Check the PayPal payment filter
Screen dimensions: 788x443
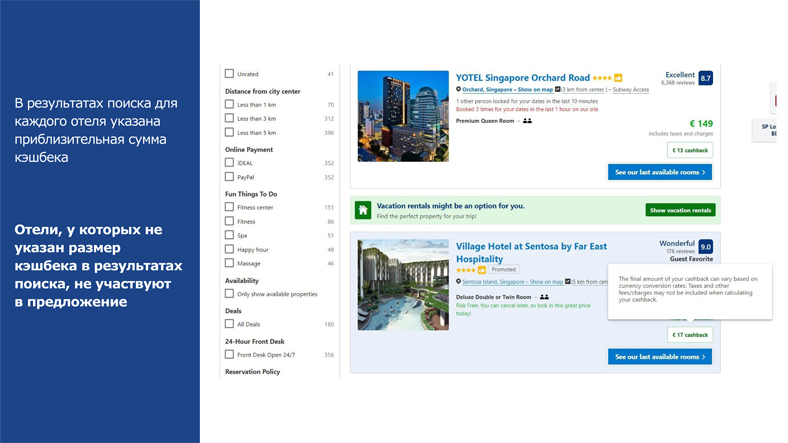229,177
